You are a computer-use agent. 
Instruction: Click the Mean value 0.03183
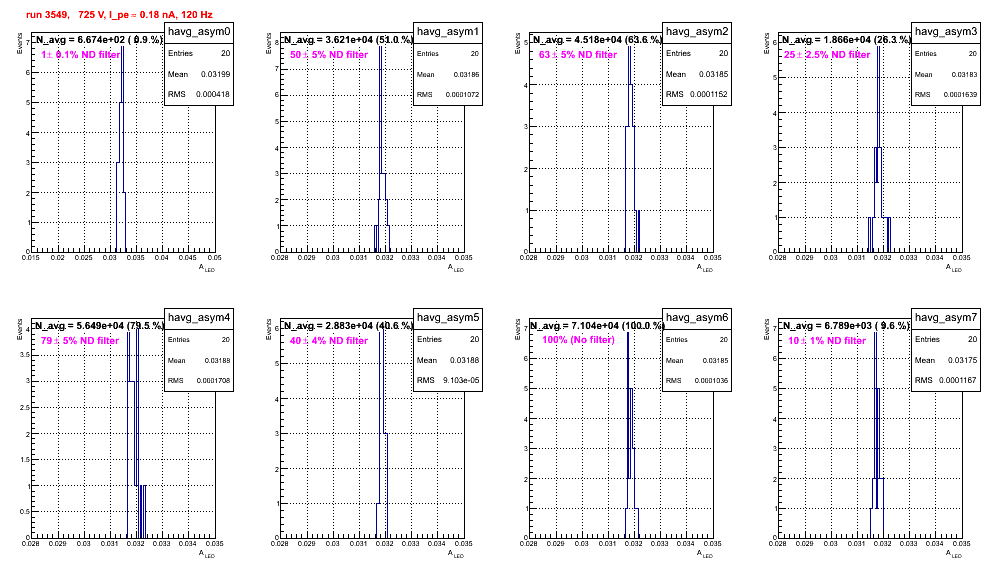(x=964, y=74)
